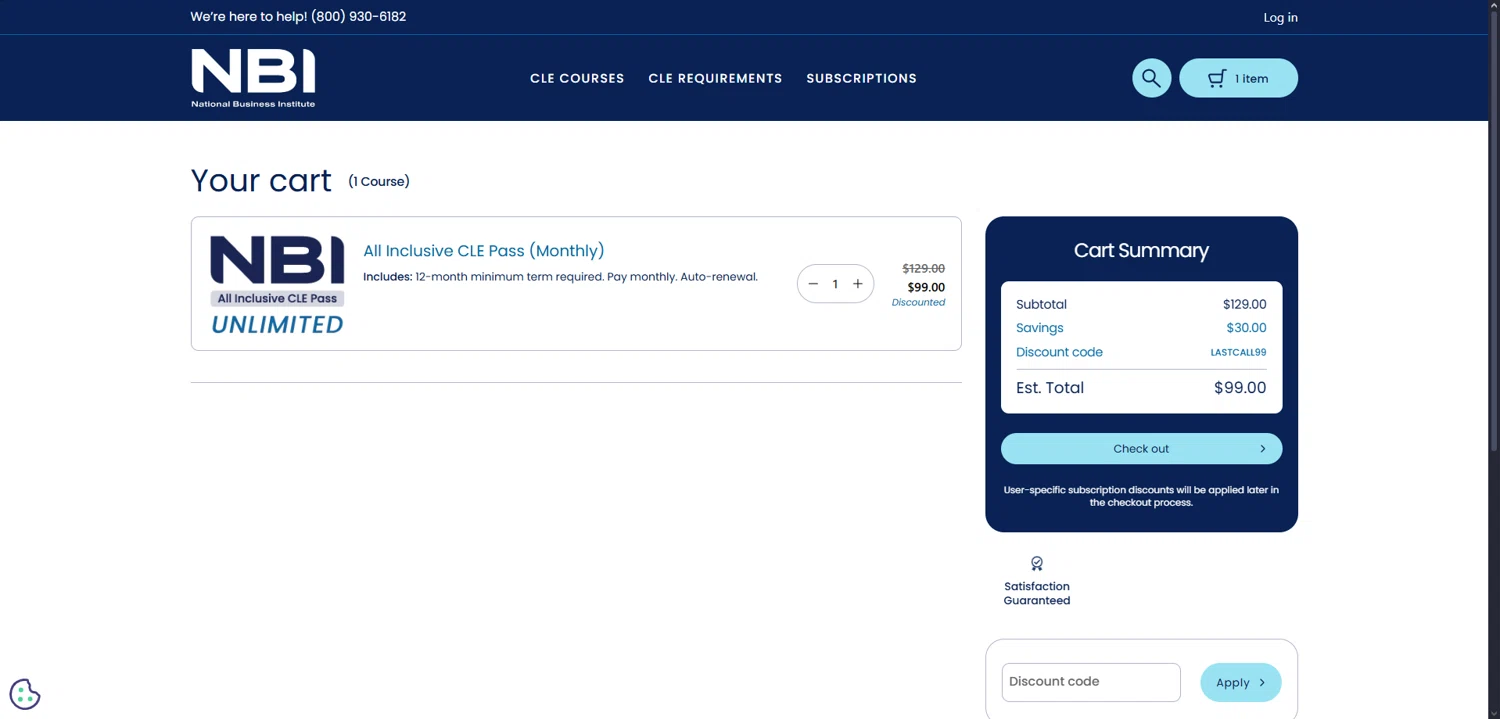Increase quantity with plus button
The width and height of the screenshot is (1500, 719).
pos(858,284)
